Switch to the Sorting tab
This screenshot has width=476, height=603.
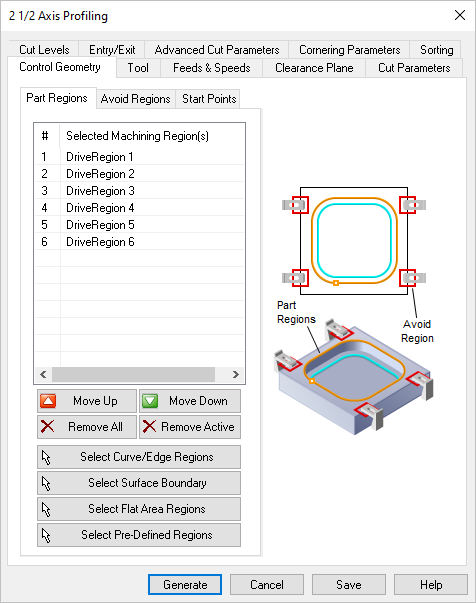436,50
